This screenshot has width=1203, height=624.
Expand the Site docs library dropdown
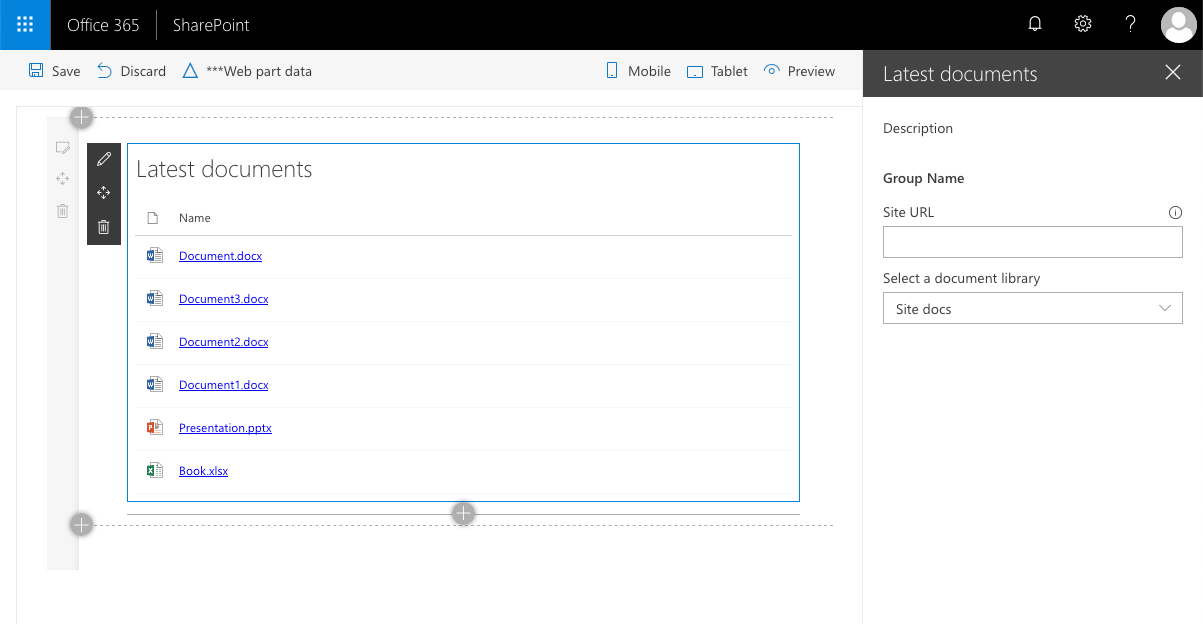pos(1033,308)
